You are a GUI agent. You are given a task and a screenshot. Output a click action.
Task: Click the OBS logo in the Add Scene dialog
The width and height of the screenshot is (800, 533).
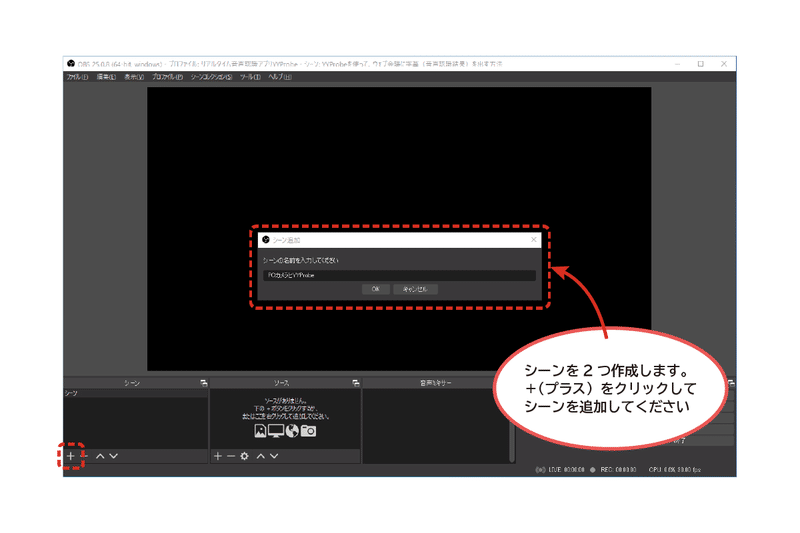click(266, 240)
